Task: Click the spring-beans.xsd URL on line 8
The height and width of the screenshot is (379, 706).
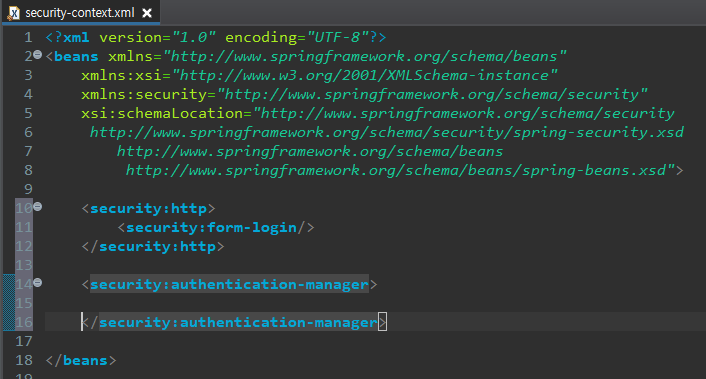Action: click(x=400, y=171)
